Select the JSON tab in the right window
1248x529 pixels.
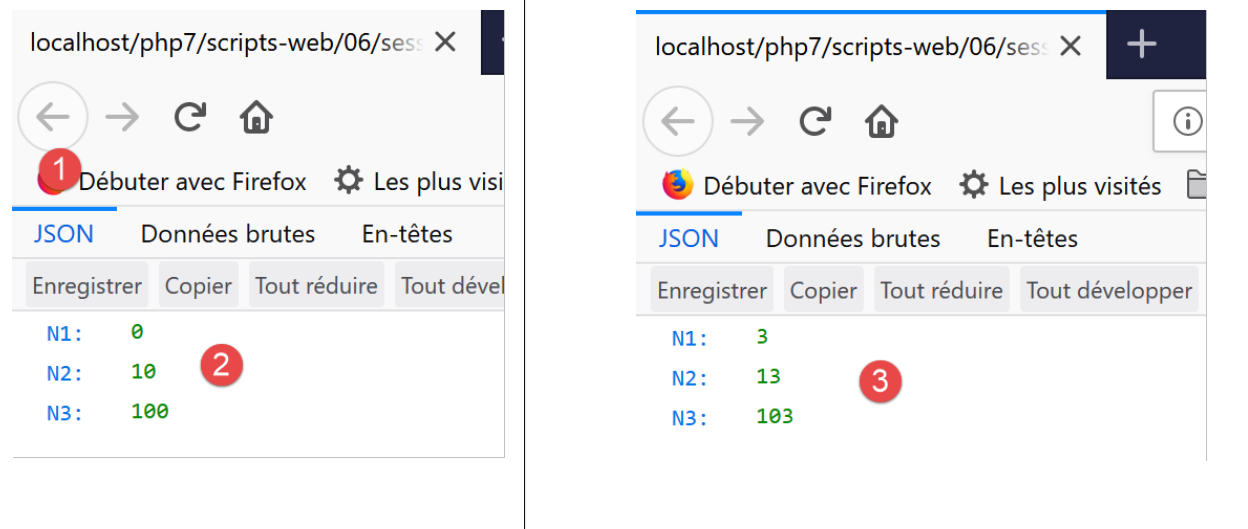[x=688, y=239]
